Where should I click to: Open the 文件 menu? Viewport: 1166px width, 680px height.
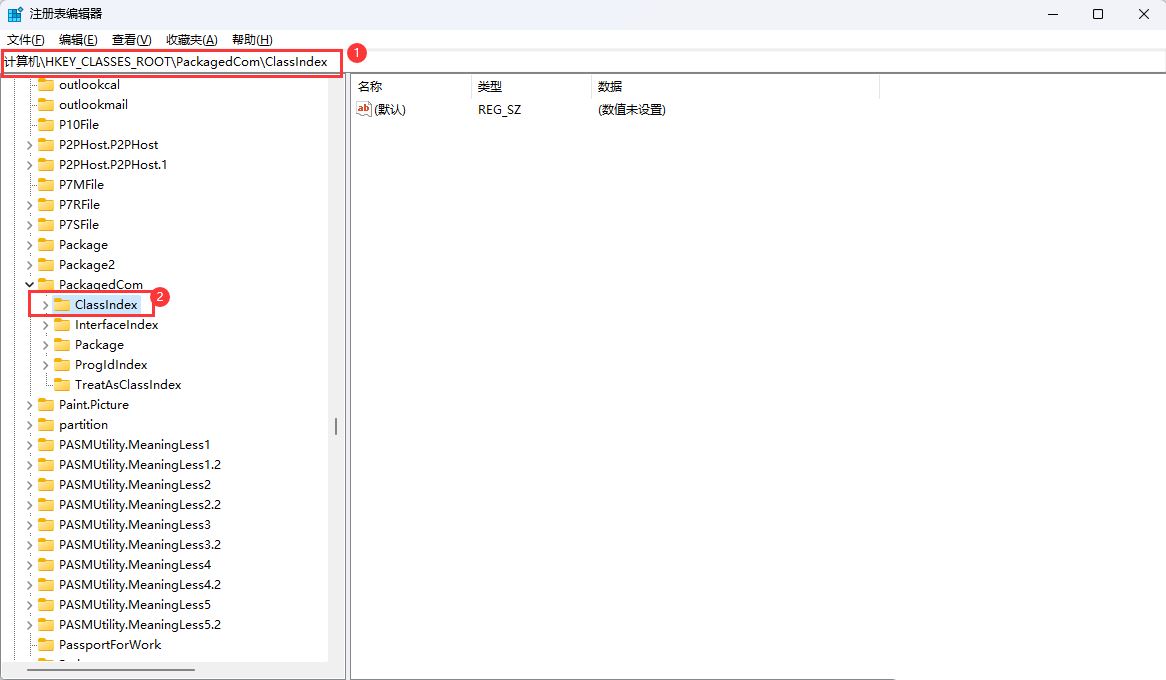25,39
